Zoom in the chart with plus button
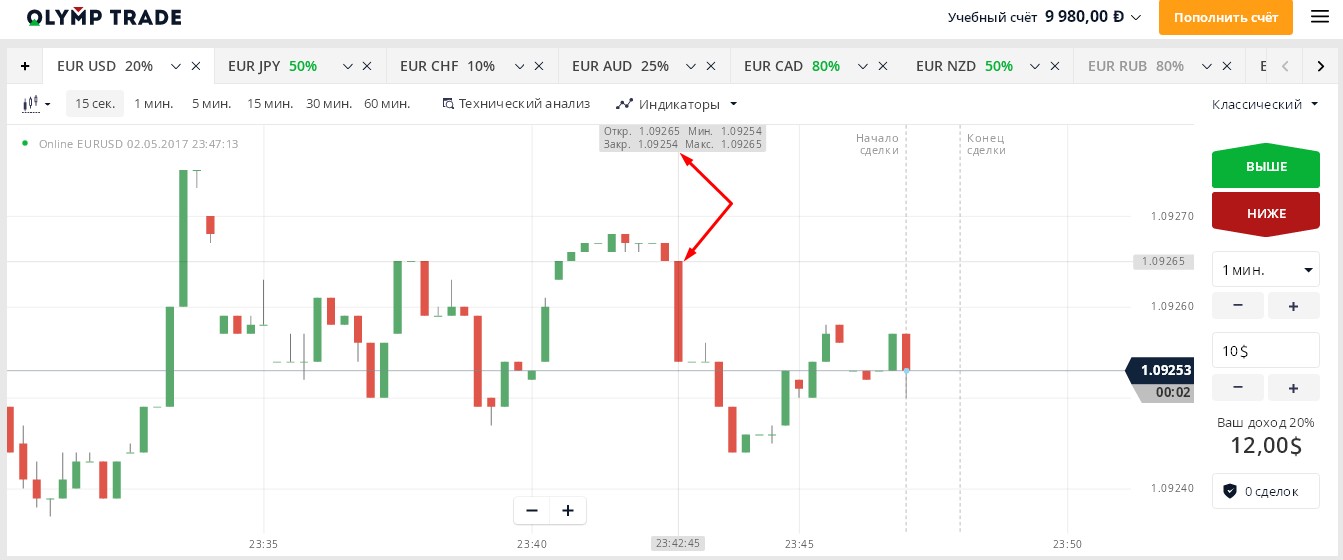 (568, 510)
